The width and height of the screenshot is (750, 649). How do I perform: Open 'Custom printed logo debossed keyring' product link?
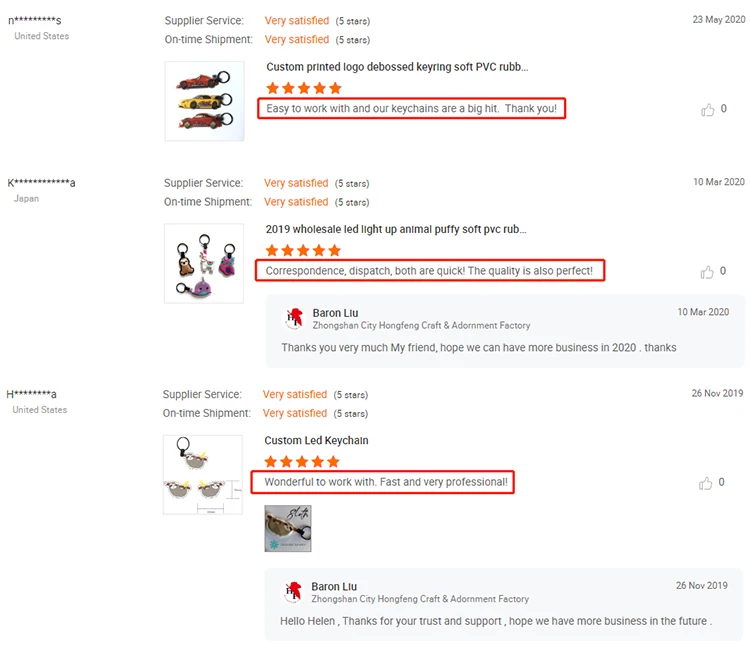(397, 67)
